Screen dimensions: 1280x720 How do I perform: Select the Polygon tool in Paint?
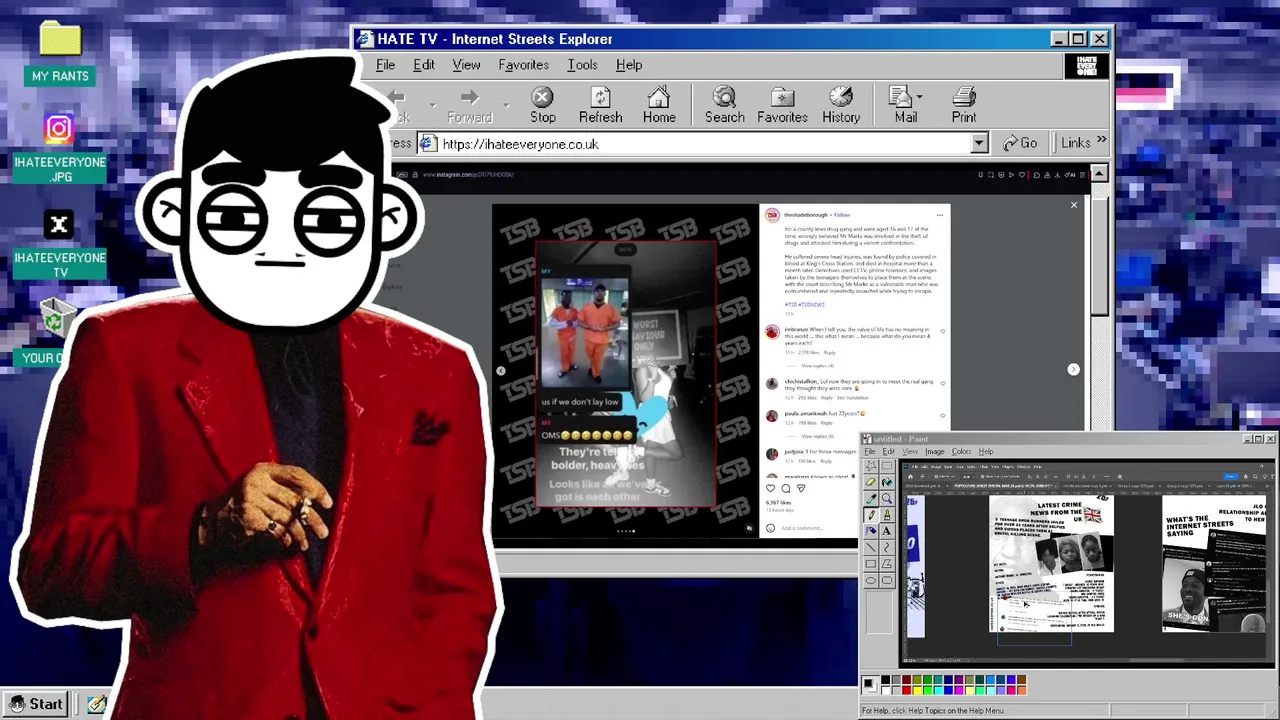[x=887, y=564]
